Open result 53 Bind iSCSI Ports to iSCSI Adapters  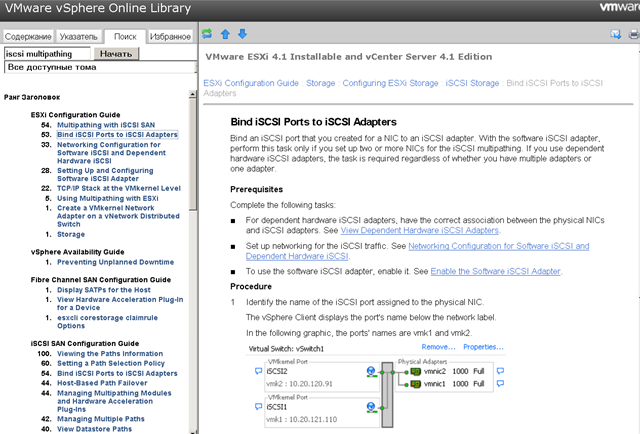(117, 135)
